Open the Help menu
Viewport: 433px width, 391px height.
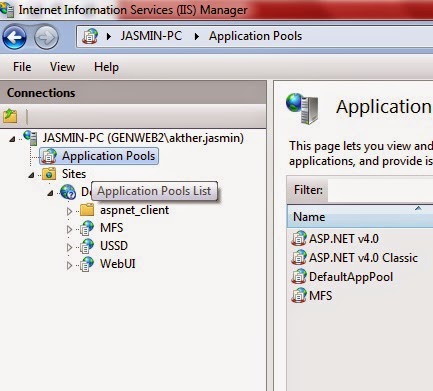(x=106, y=67)
